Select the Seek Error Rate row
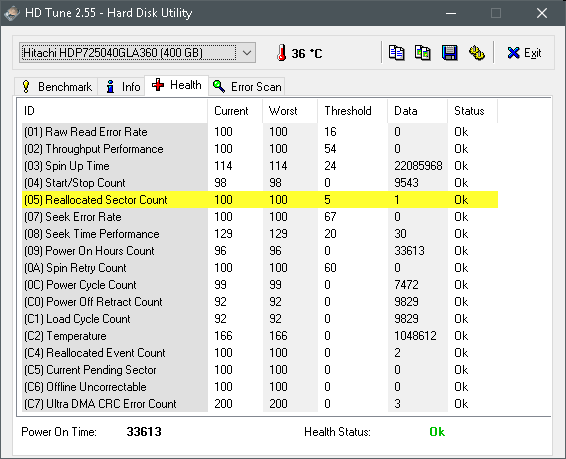The width and height of the screenshot is (566, 459). pos(260,217)
